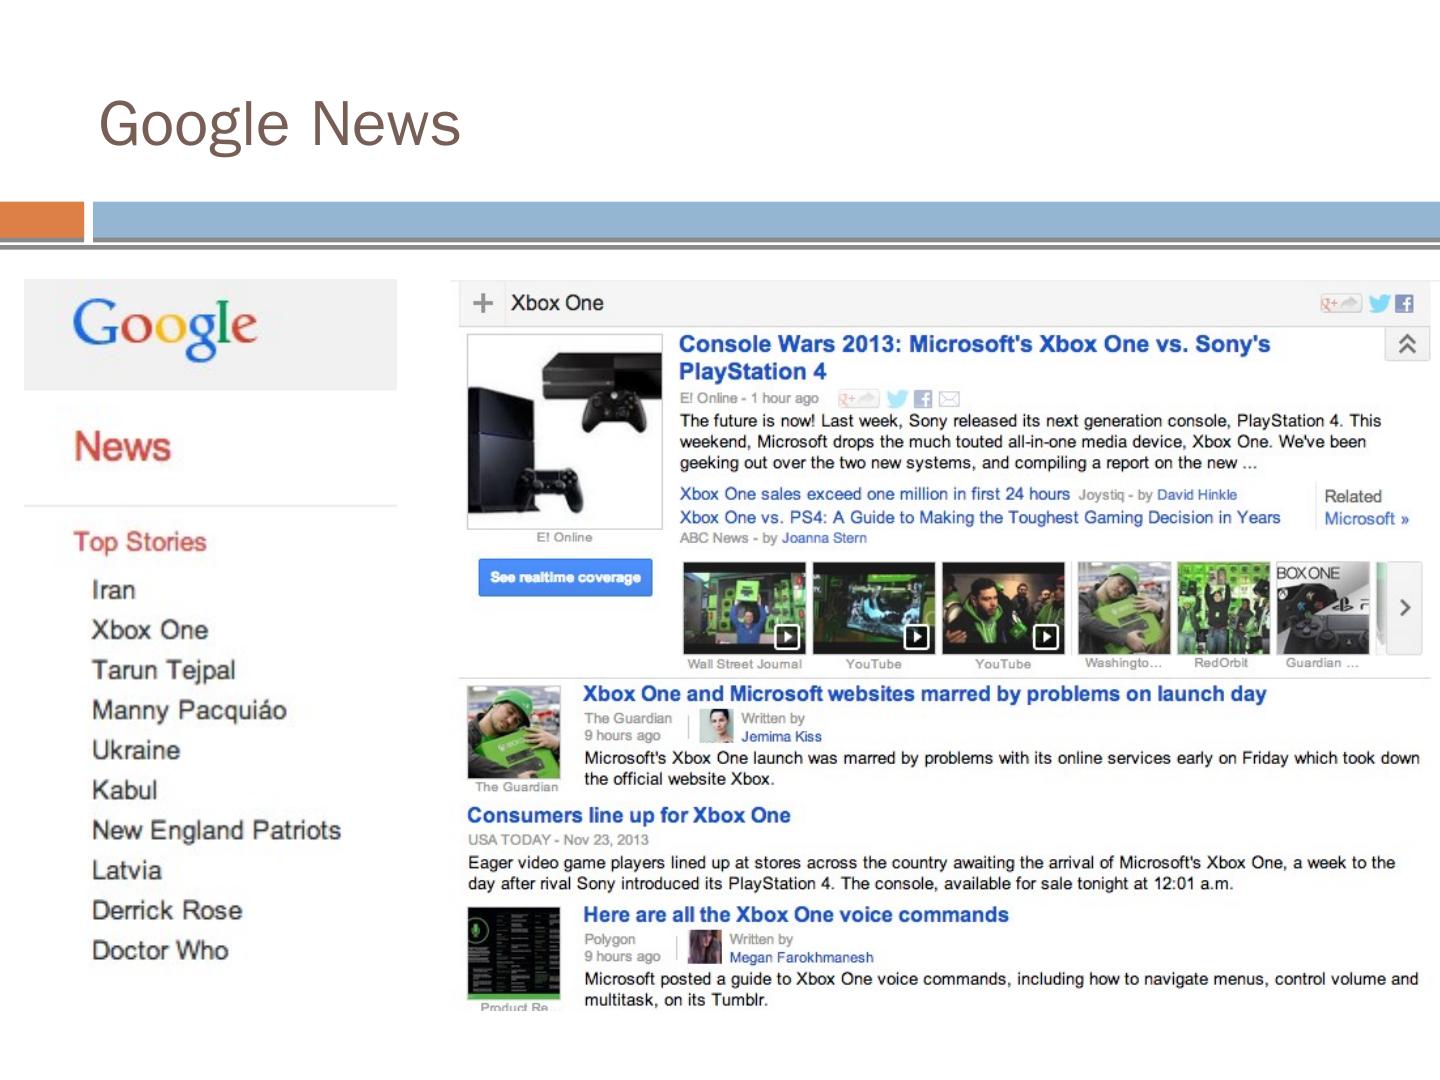Screen dimensions: 1440x1080
Task: Open Xbox One sales exceed one million article
Action: (875, 494)
